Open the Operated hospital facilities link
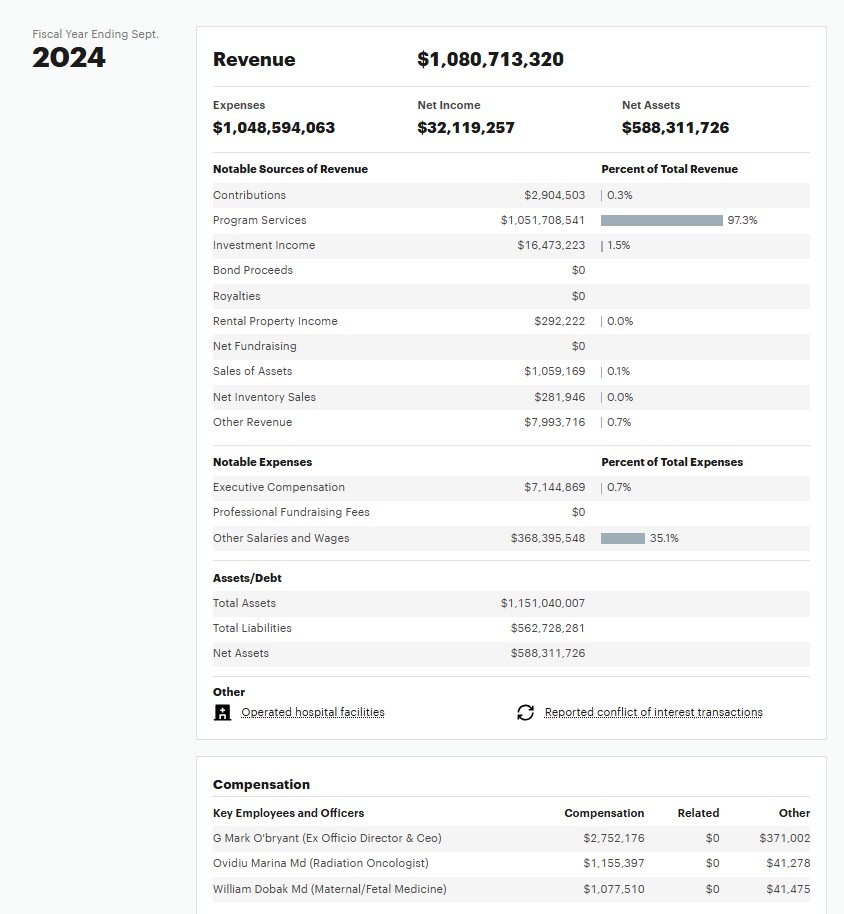This screenshot has height=914, width=844. (x=312, y=712)
